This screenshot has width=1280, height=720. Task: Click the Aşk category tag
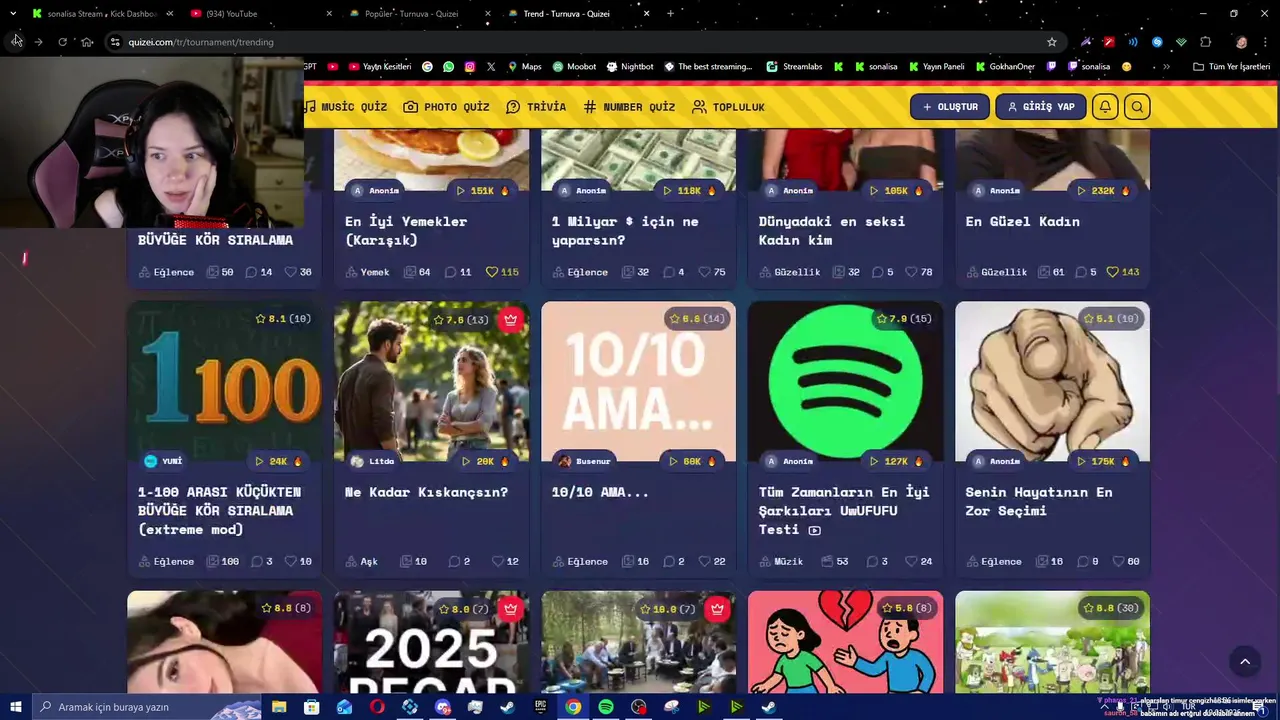click(361, 562)
